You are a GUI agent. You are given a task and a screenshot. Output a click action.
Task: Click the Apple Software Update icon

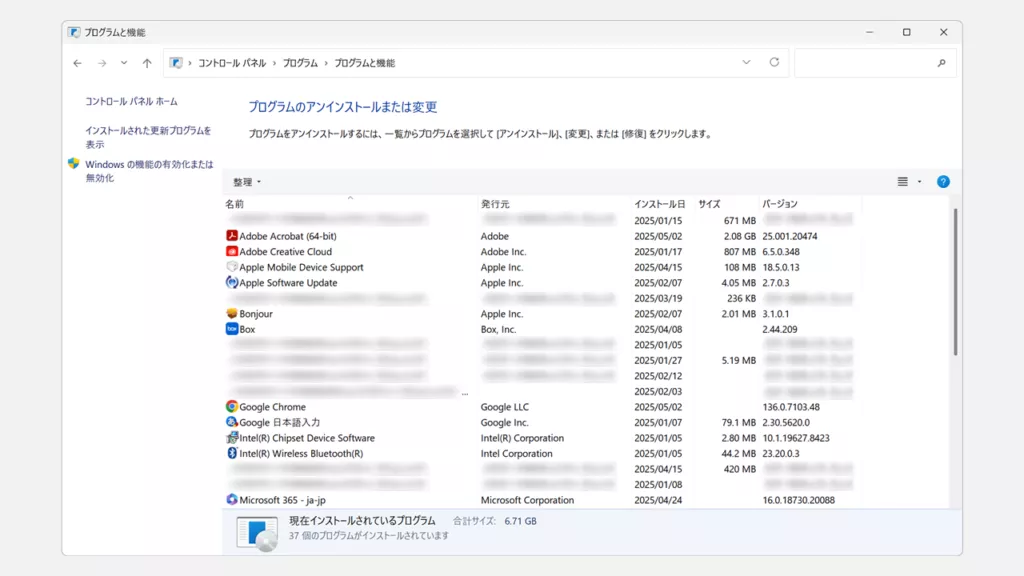(232, 283)
